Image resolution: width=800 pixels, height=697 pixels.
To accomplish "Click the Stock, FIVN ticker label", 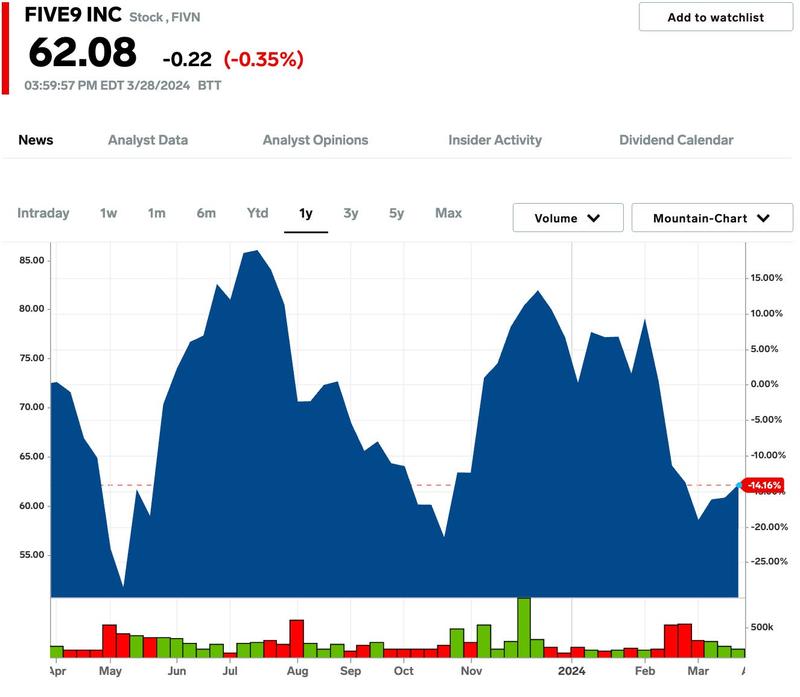I will click(x=165, y=17).
